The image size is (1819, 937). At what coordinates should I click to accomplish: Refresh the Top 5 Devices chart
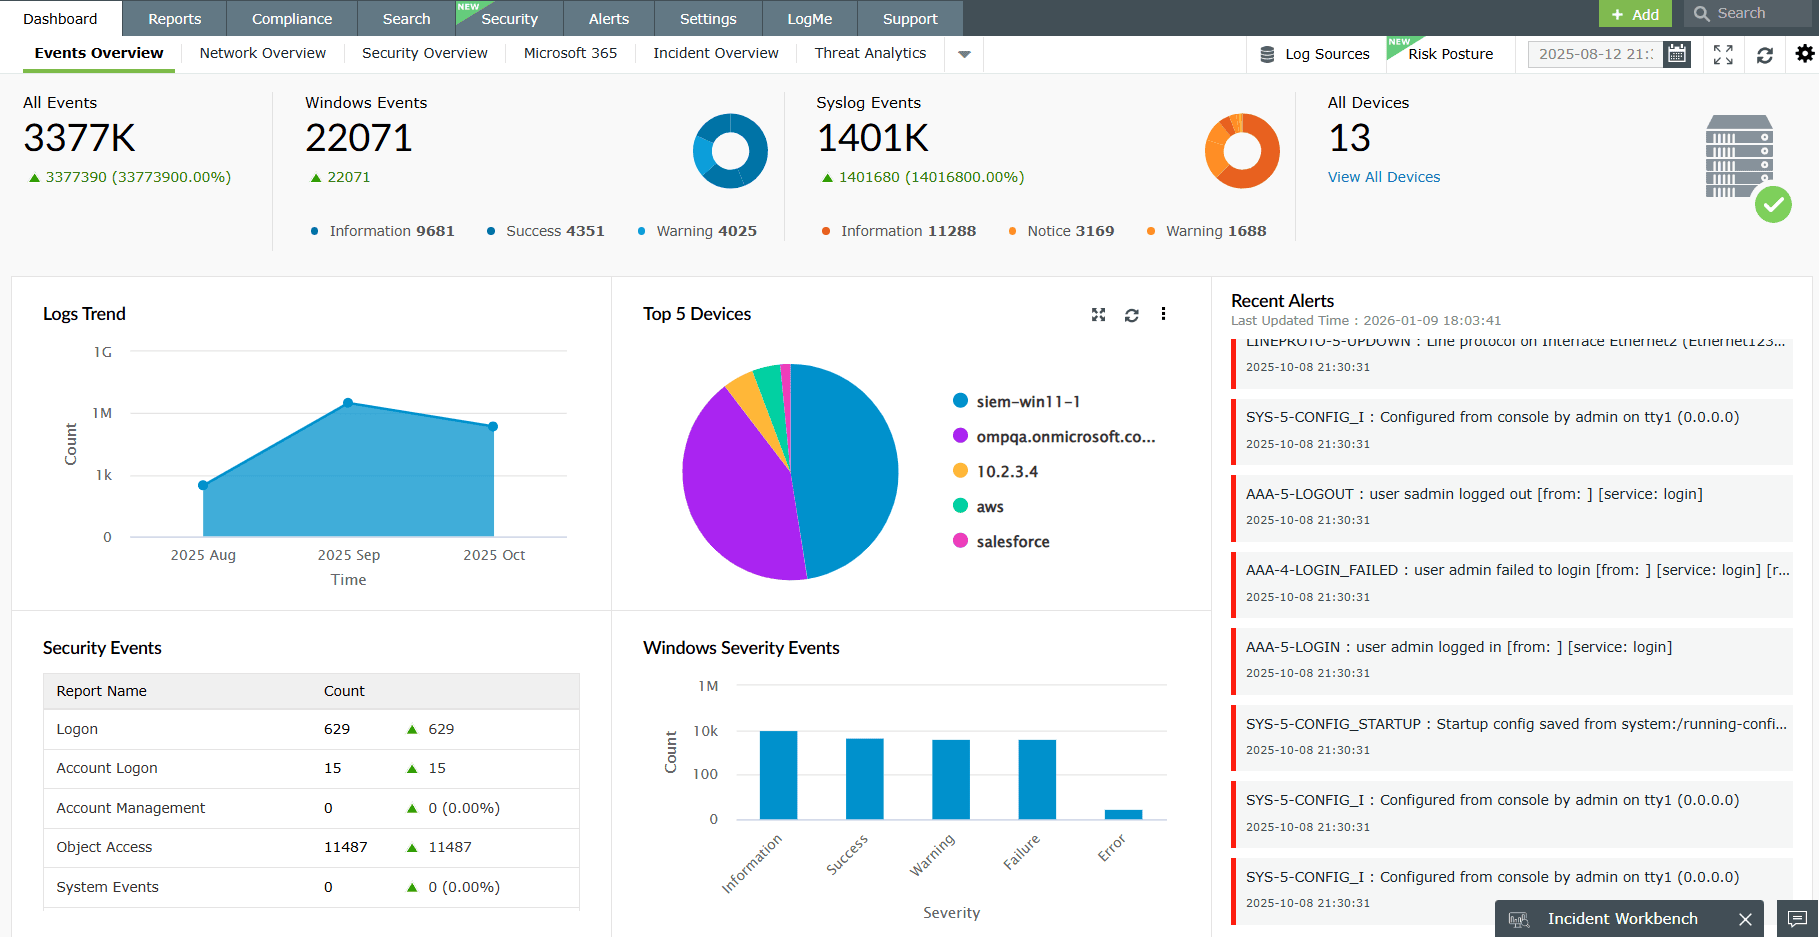1131,314
